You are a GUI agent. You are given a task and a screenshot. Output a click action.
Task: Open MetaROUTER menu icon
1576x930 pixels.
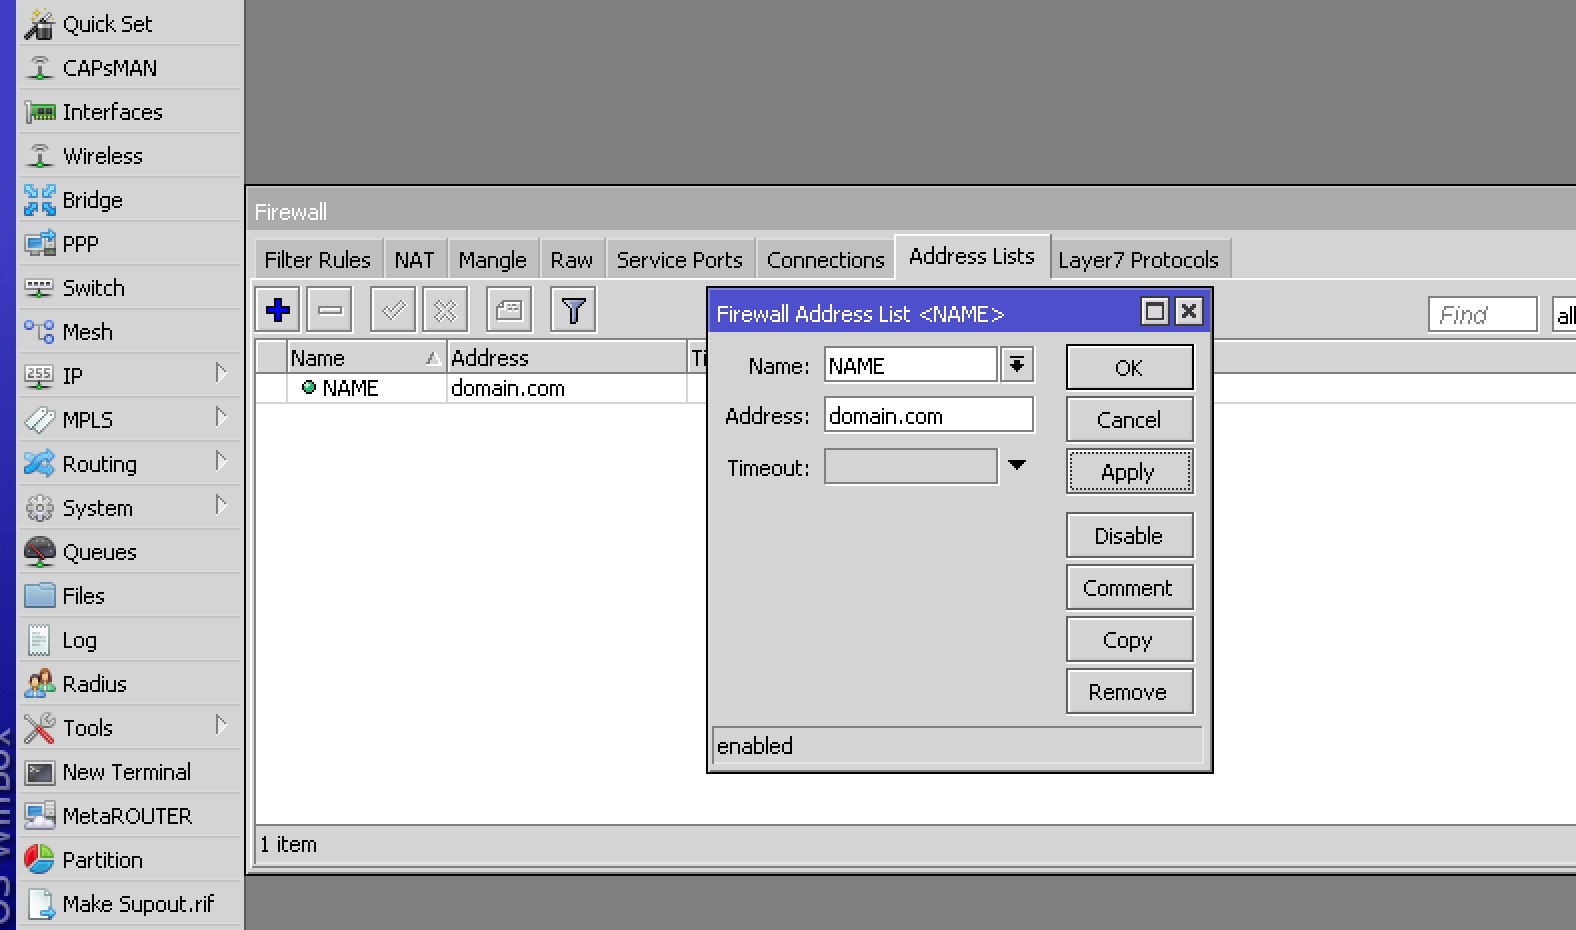(39, 816)
